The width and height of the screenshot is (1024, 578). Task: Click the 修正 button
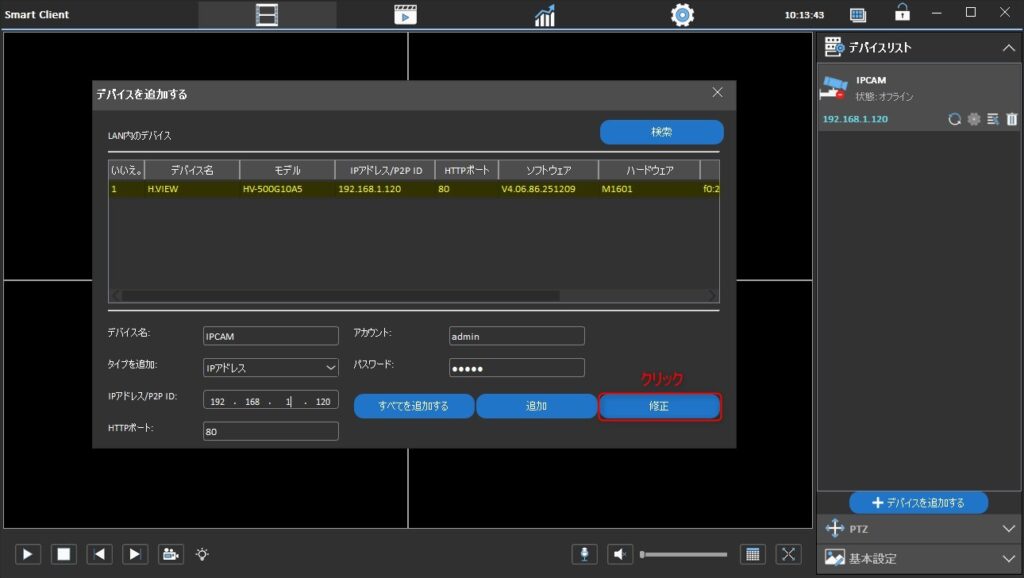tap(659, 406)
